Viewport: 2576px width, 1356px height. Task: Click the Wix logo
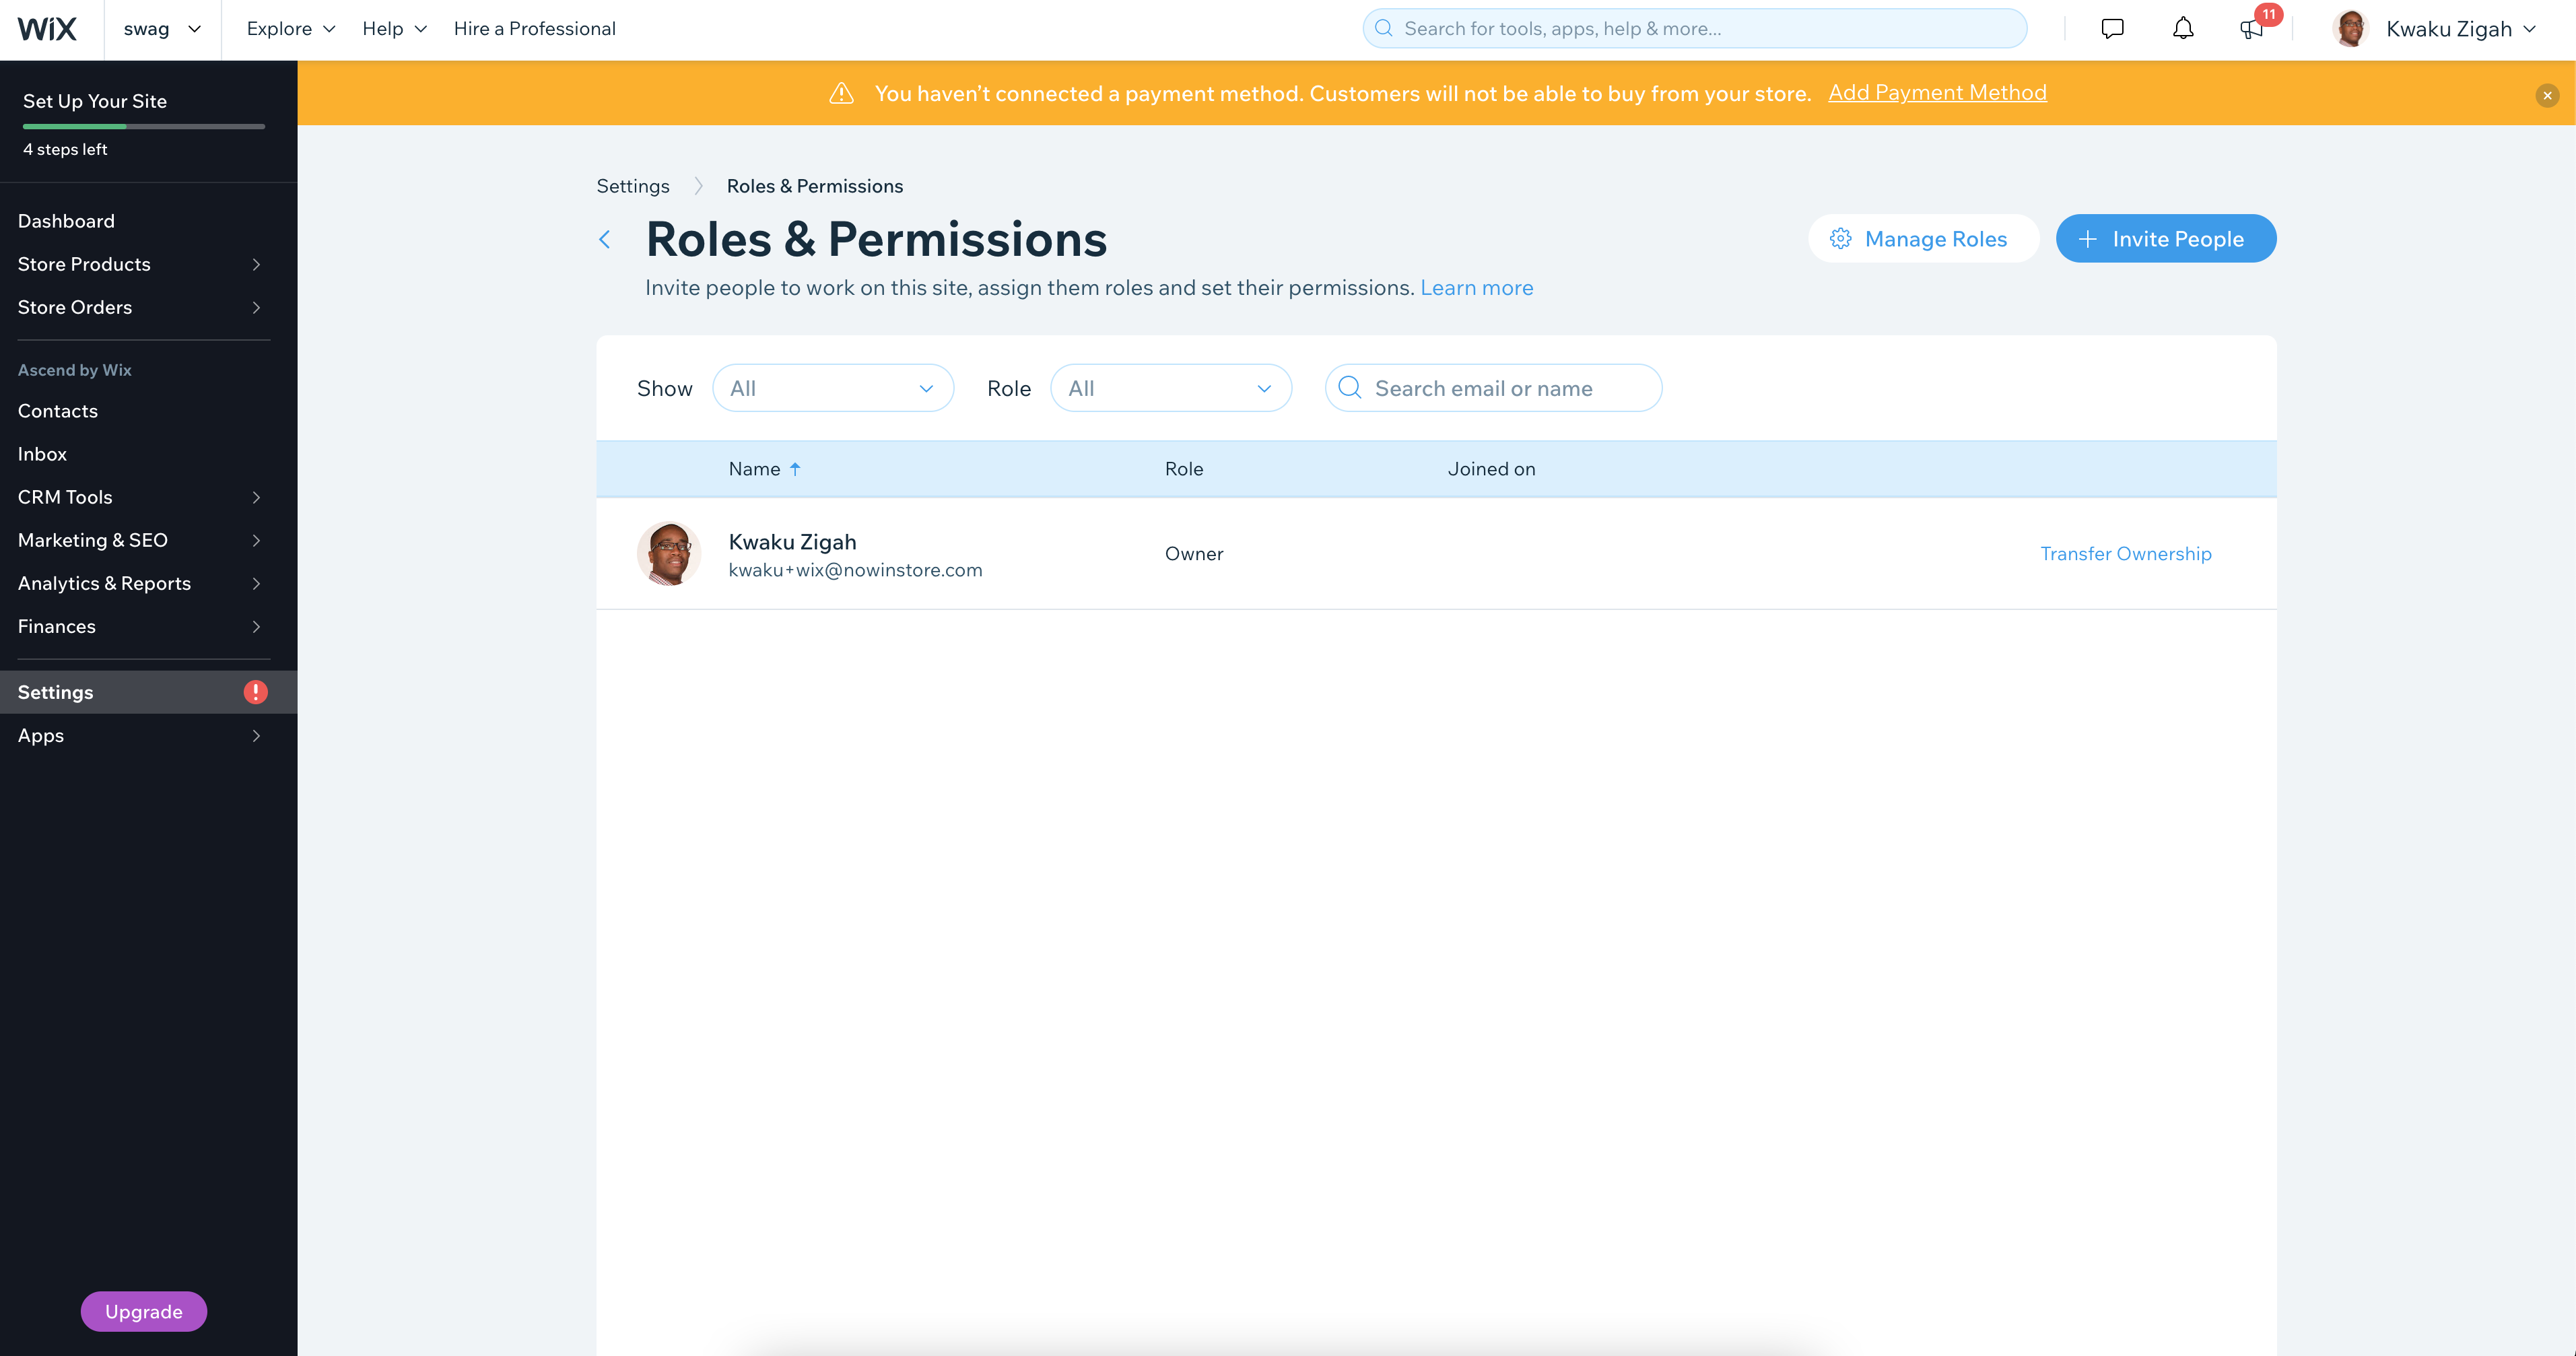(47, 29)
